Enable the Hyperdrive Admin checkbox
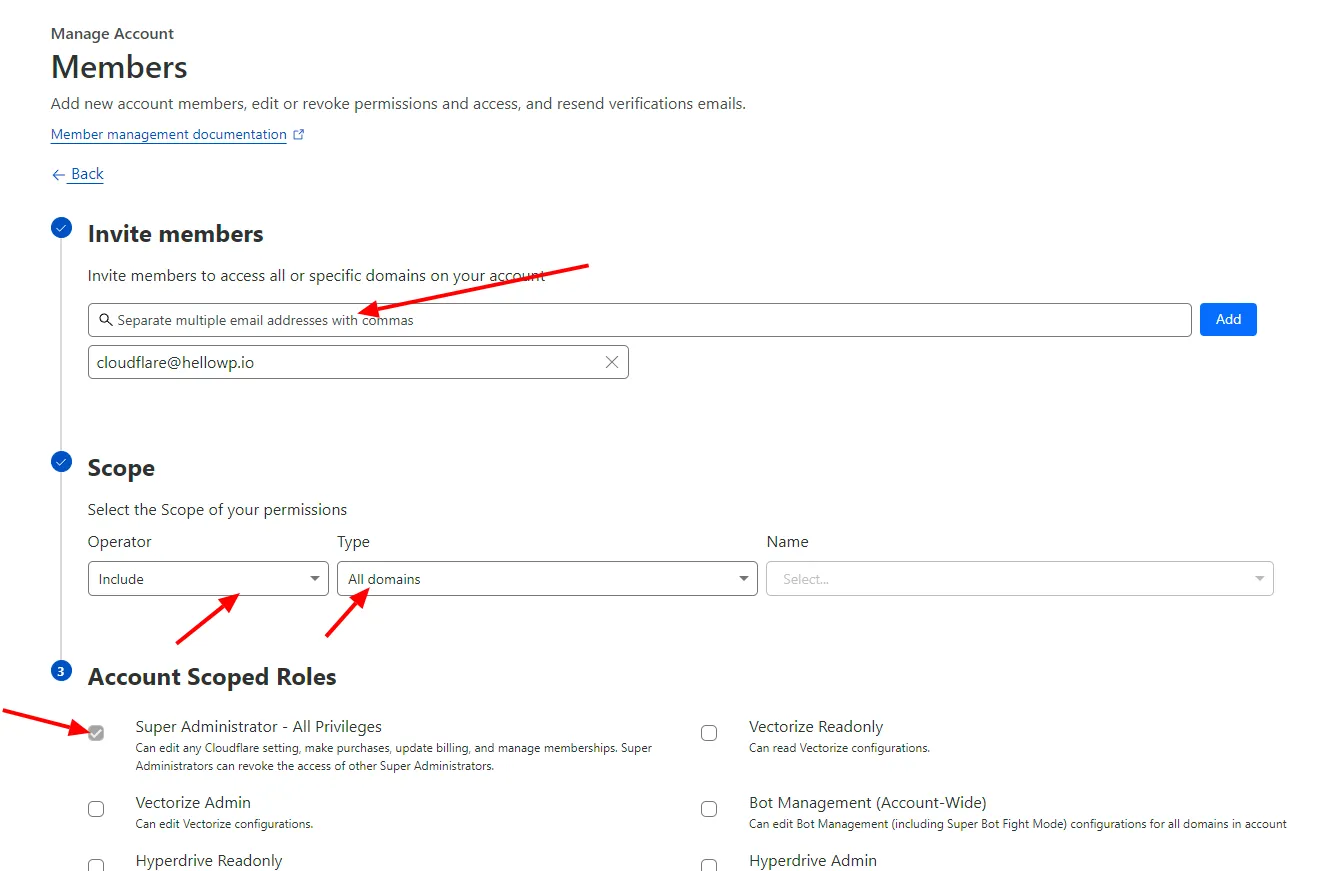Screen dimensions: 1340x871 [x=709, y=865]
